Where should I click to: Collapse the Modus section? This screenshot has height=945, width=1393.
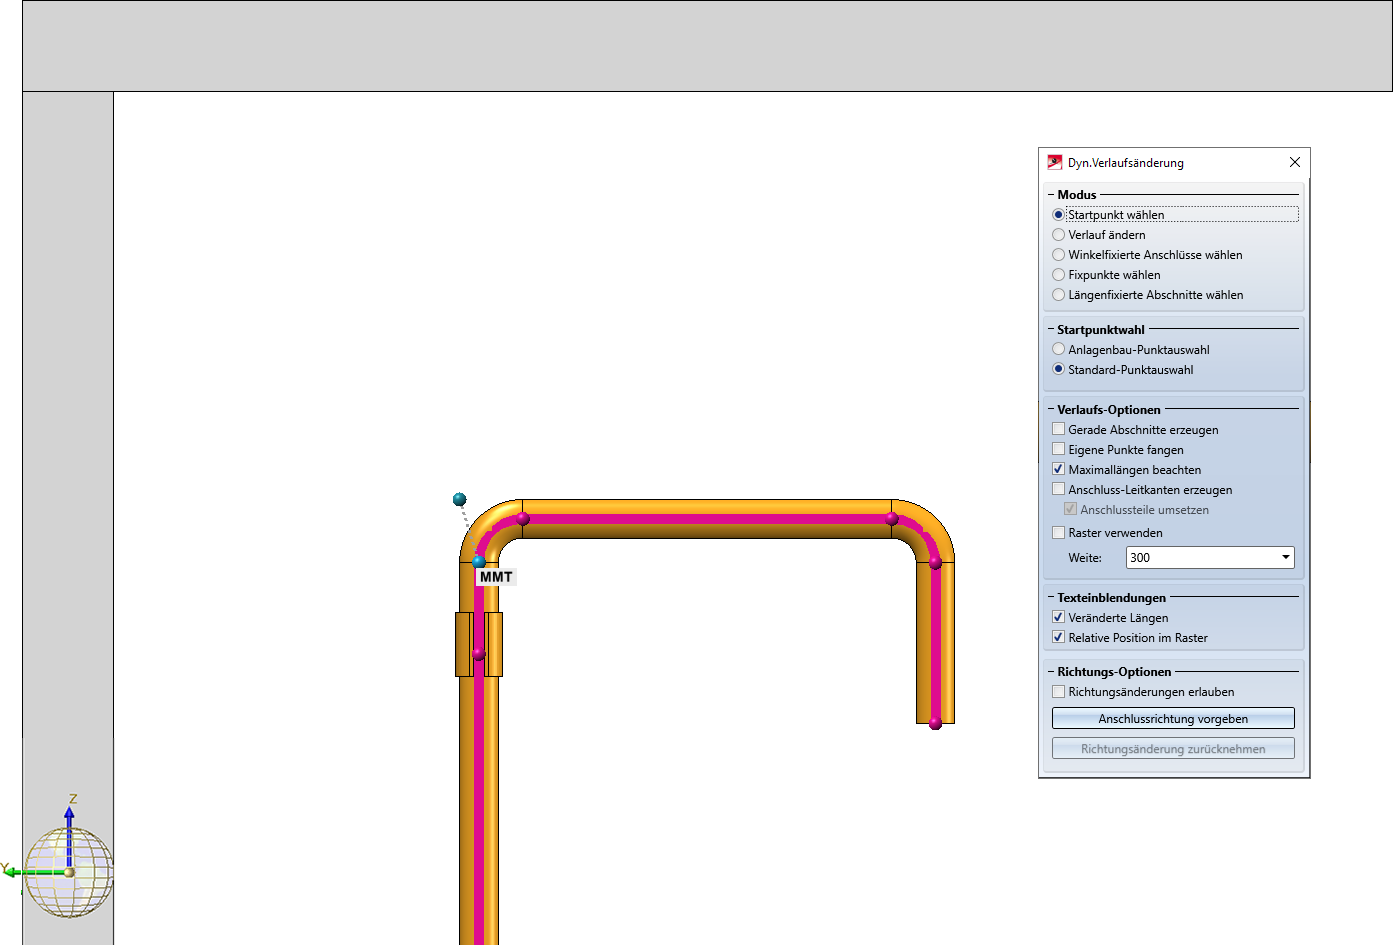[x=1051, y=195]
